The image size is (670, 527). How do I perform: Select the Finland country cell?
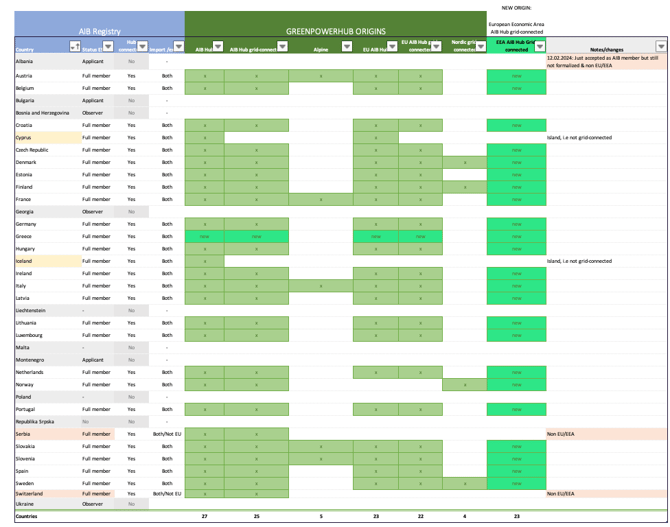tap(48, 187)
